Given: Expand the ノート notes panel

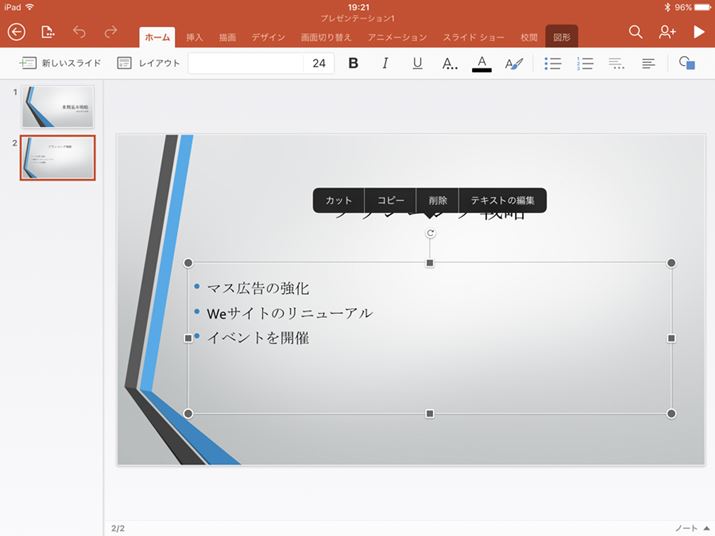Looking at the screenshot, I should pyautogui.click(x=690, y=527).
